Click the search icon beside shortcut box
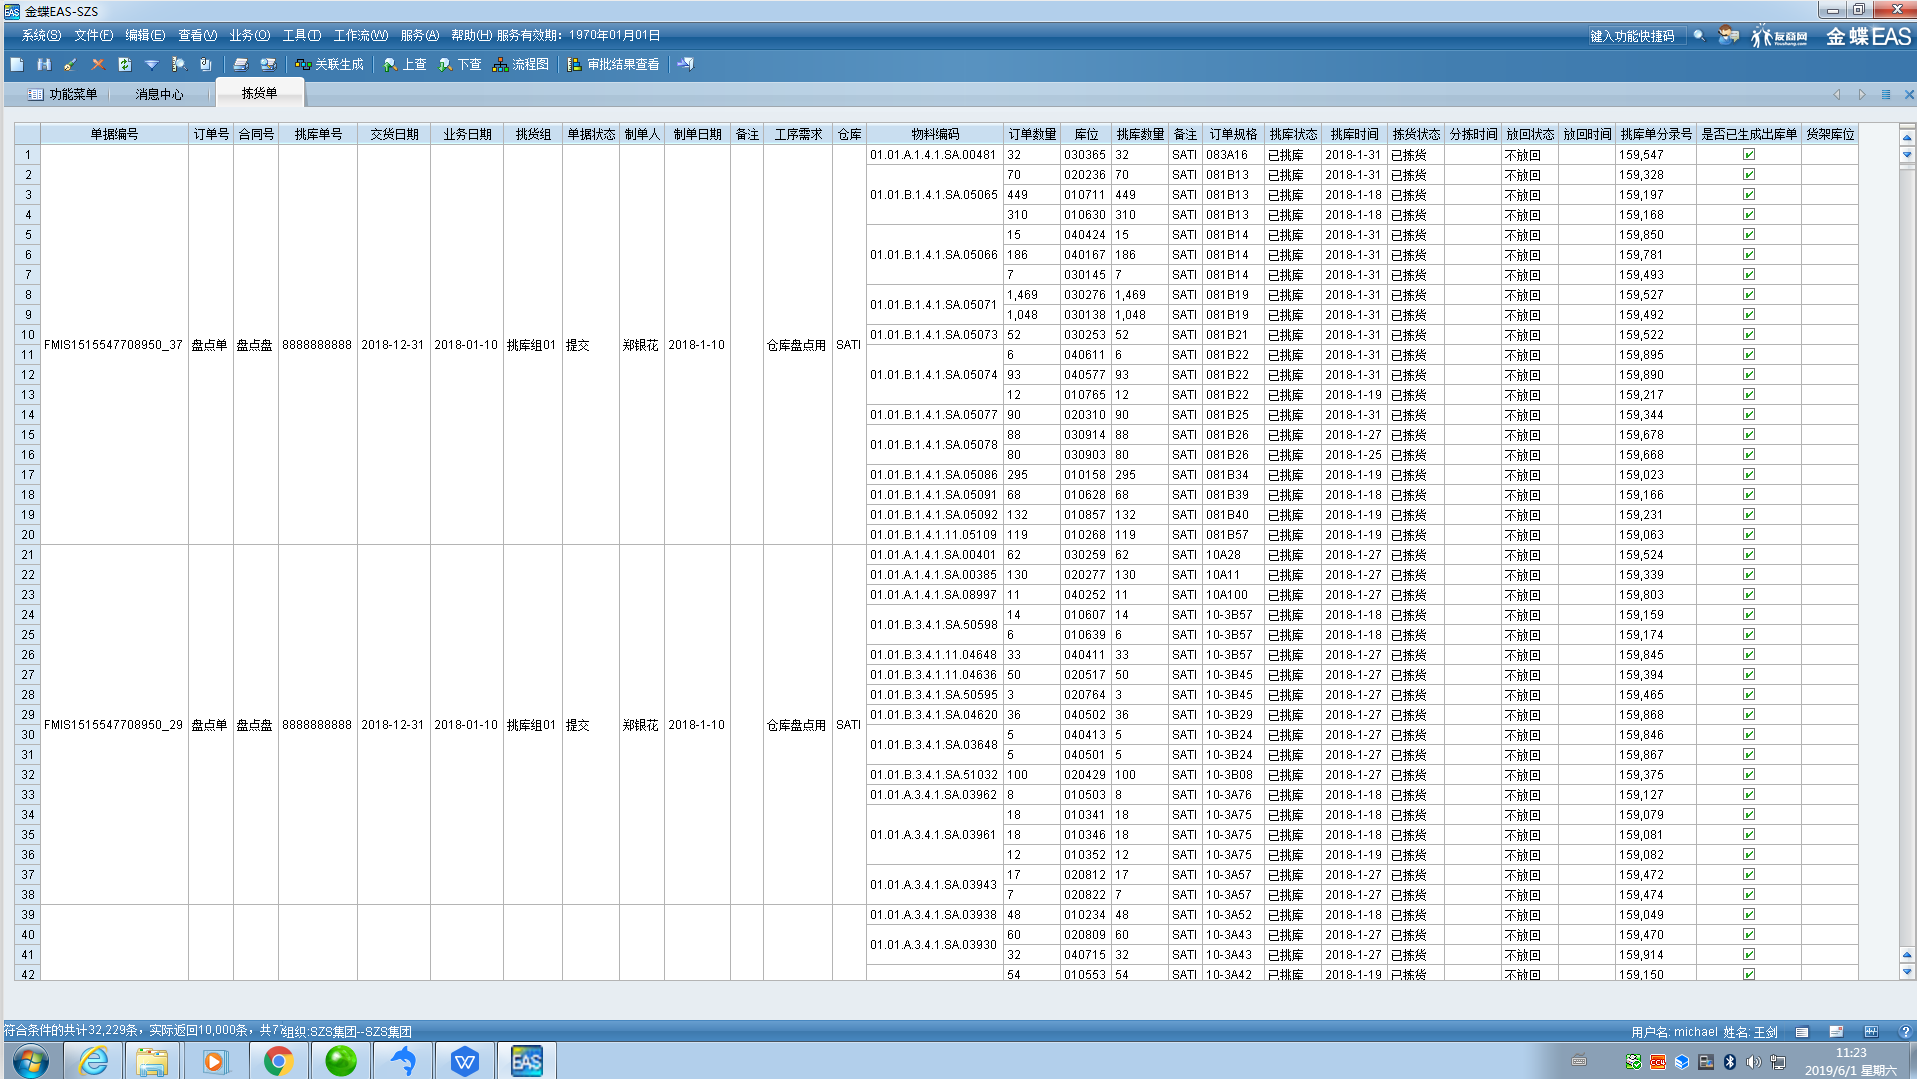 coord(1698,36)
